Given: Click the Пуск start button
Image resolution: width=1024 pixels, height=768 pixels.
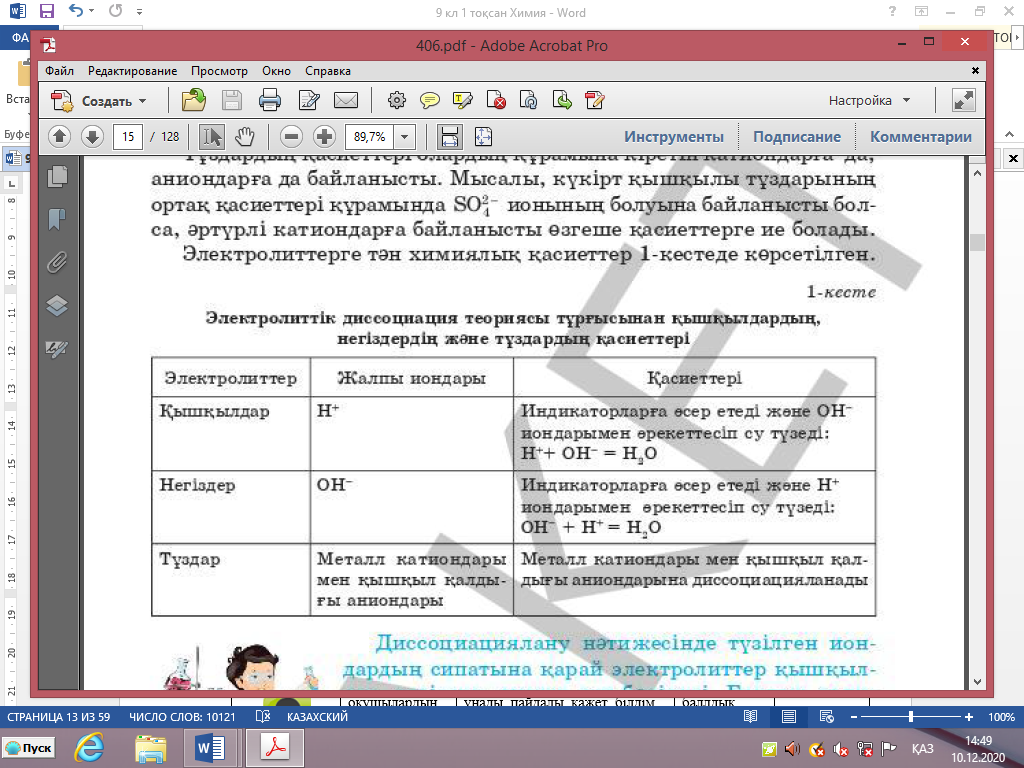Looking at the screenshot, I should [x=29, y=748].
